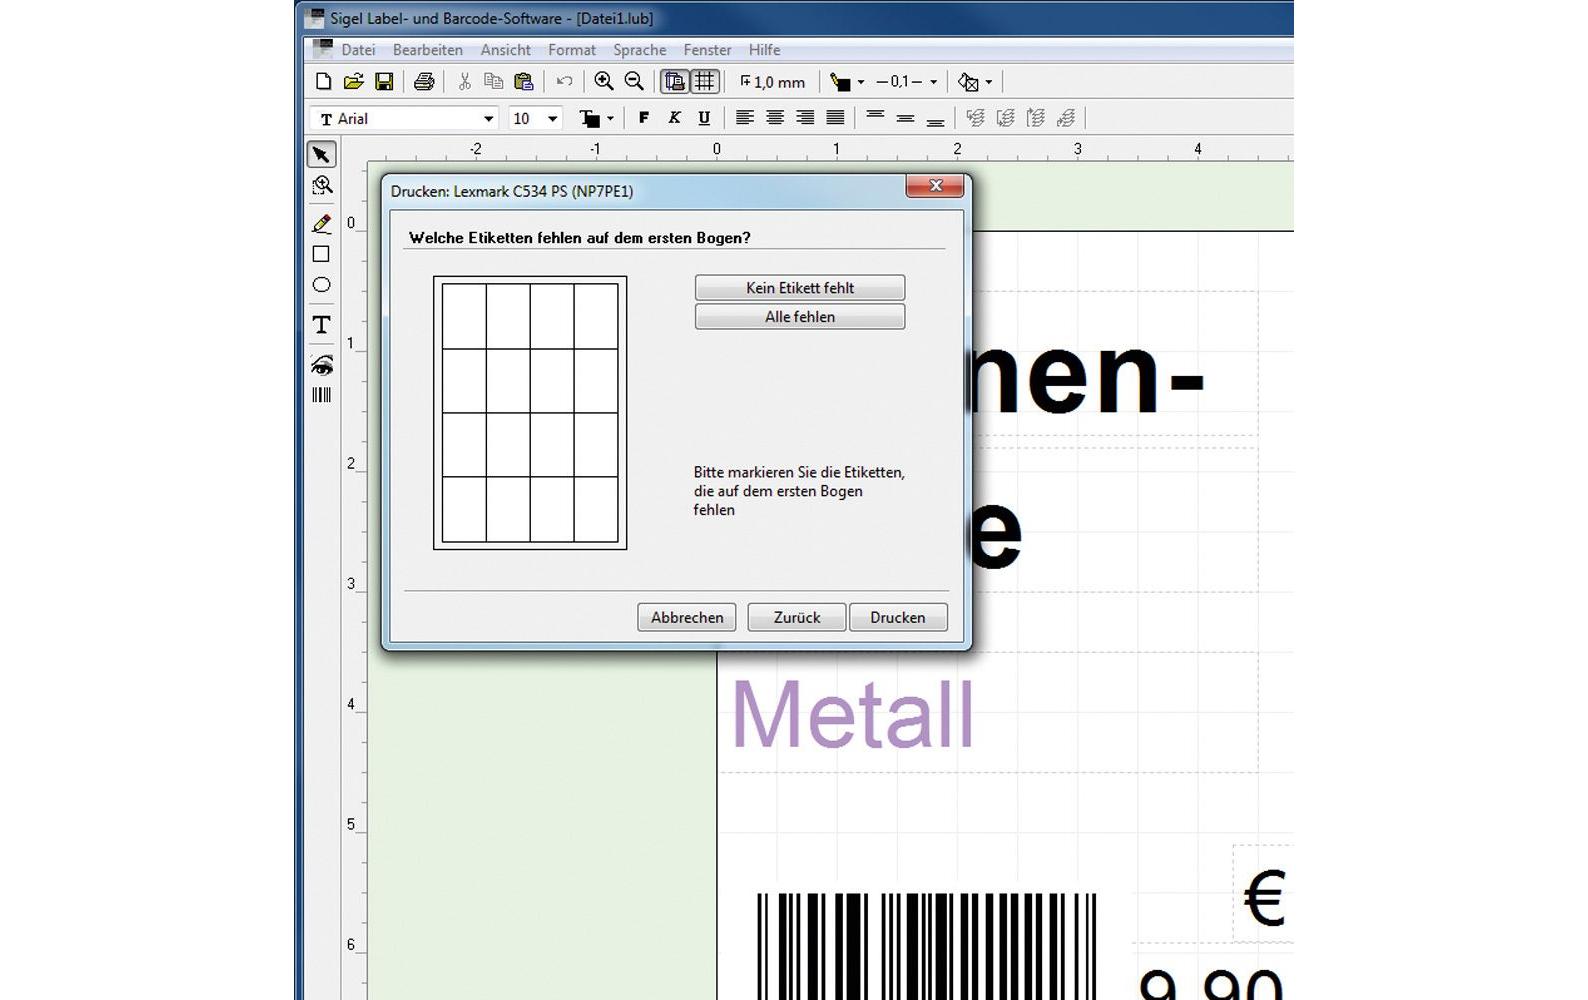Expand the font size 10 dropdown
This screenshot has width=1588, height=1000.
(552, 119)
